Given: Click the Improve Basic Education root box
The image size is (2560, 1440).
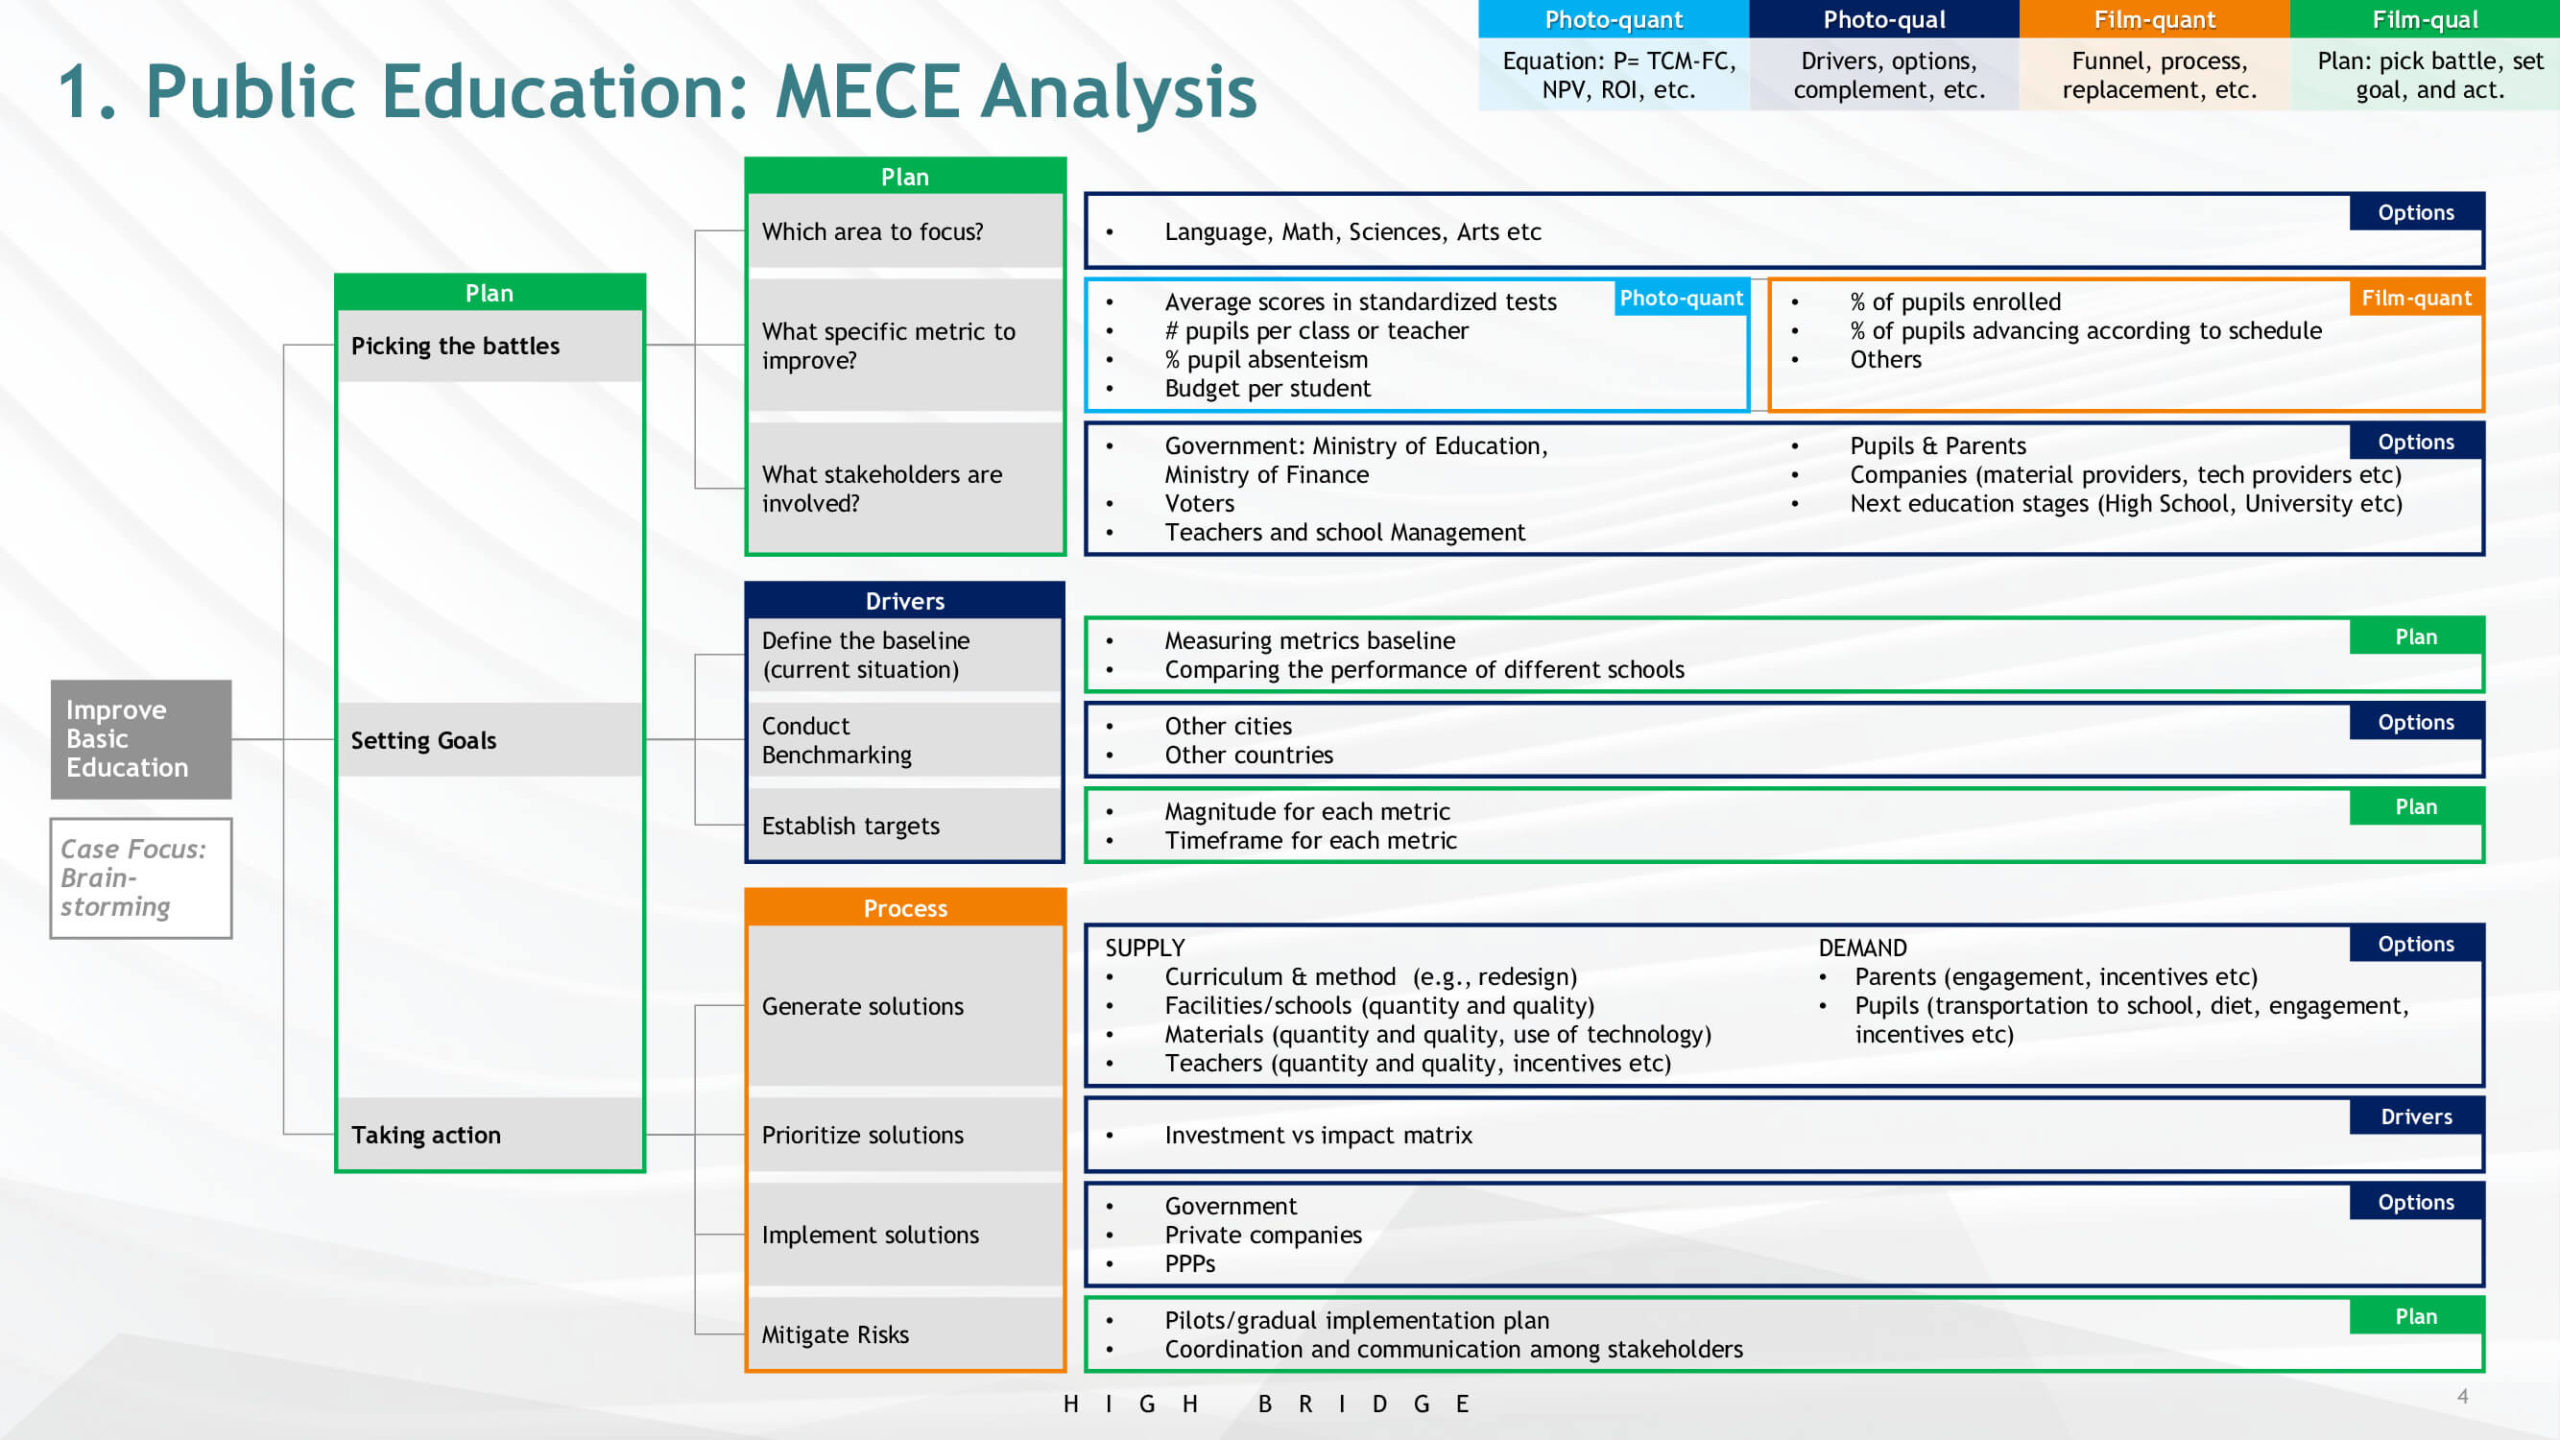Looking at the screenshot, I should pyautogui.click(x=141, y=739).
